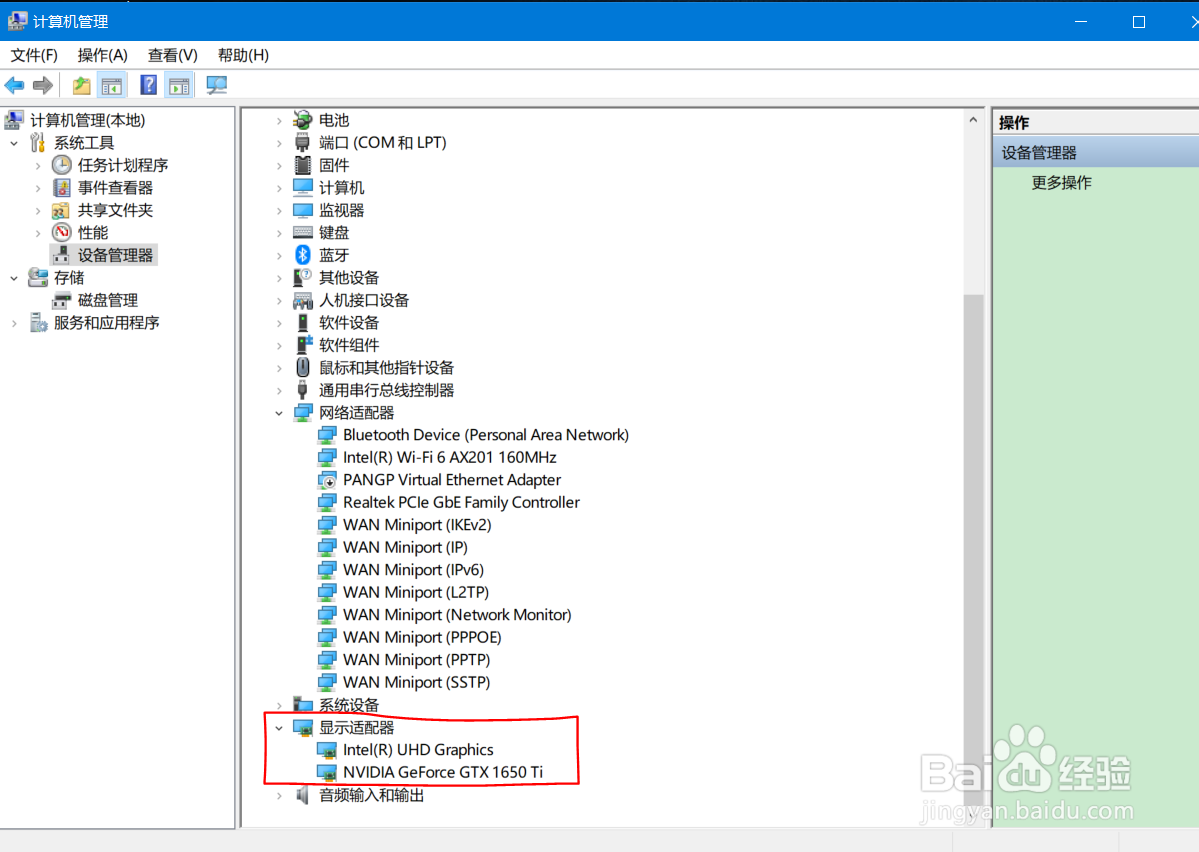Click the vertical scrollbar in device list

972,500
